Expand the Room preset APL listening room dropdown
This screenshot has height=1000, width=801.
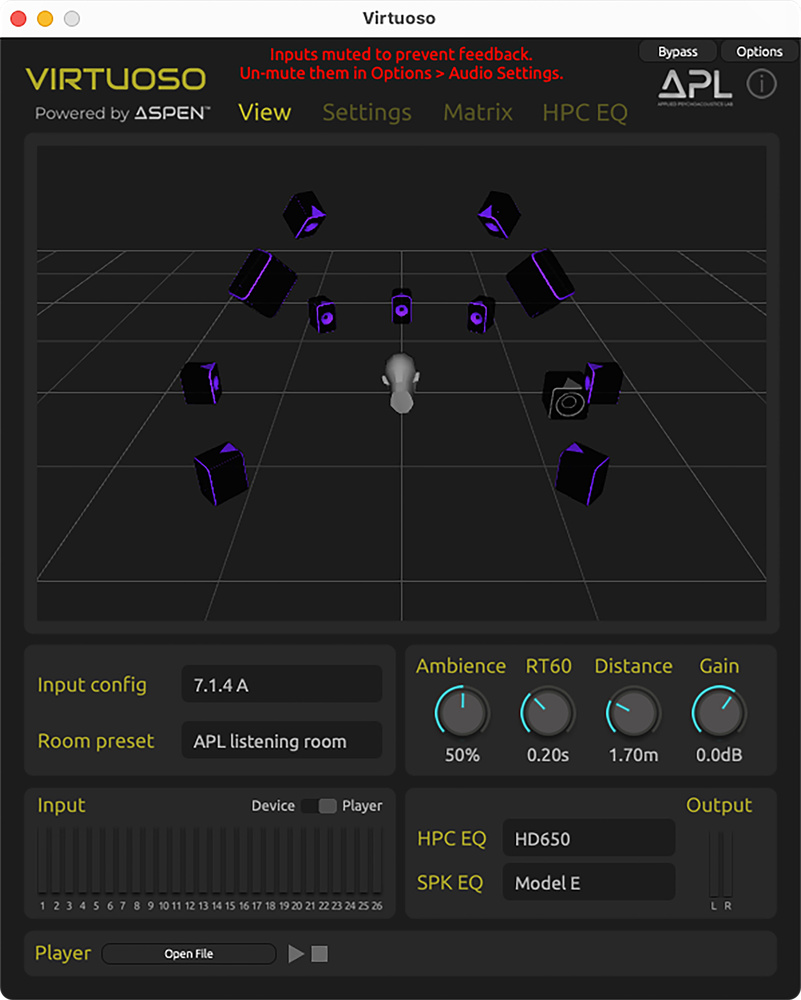coord(281,741)
